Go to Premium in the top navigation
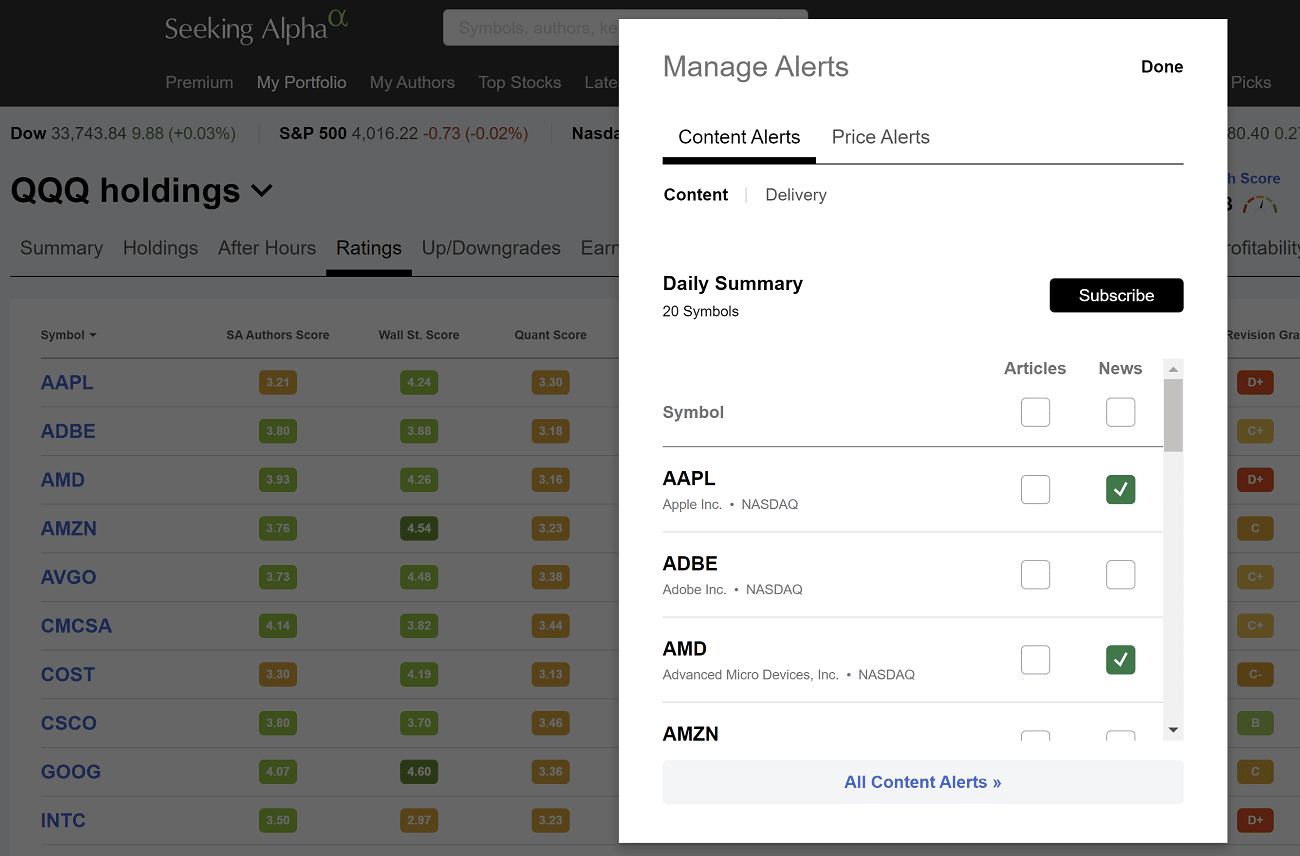The width and height of the screenshot is (1300, 856). click(199, 82)
